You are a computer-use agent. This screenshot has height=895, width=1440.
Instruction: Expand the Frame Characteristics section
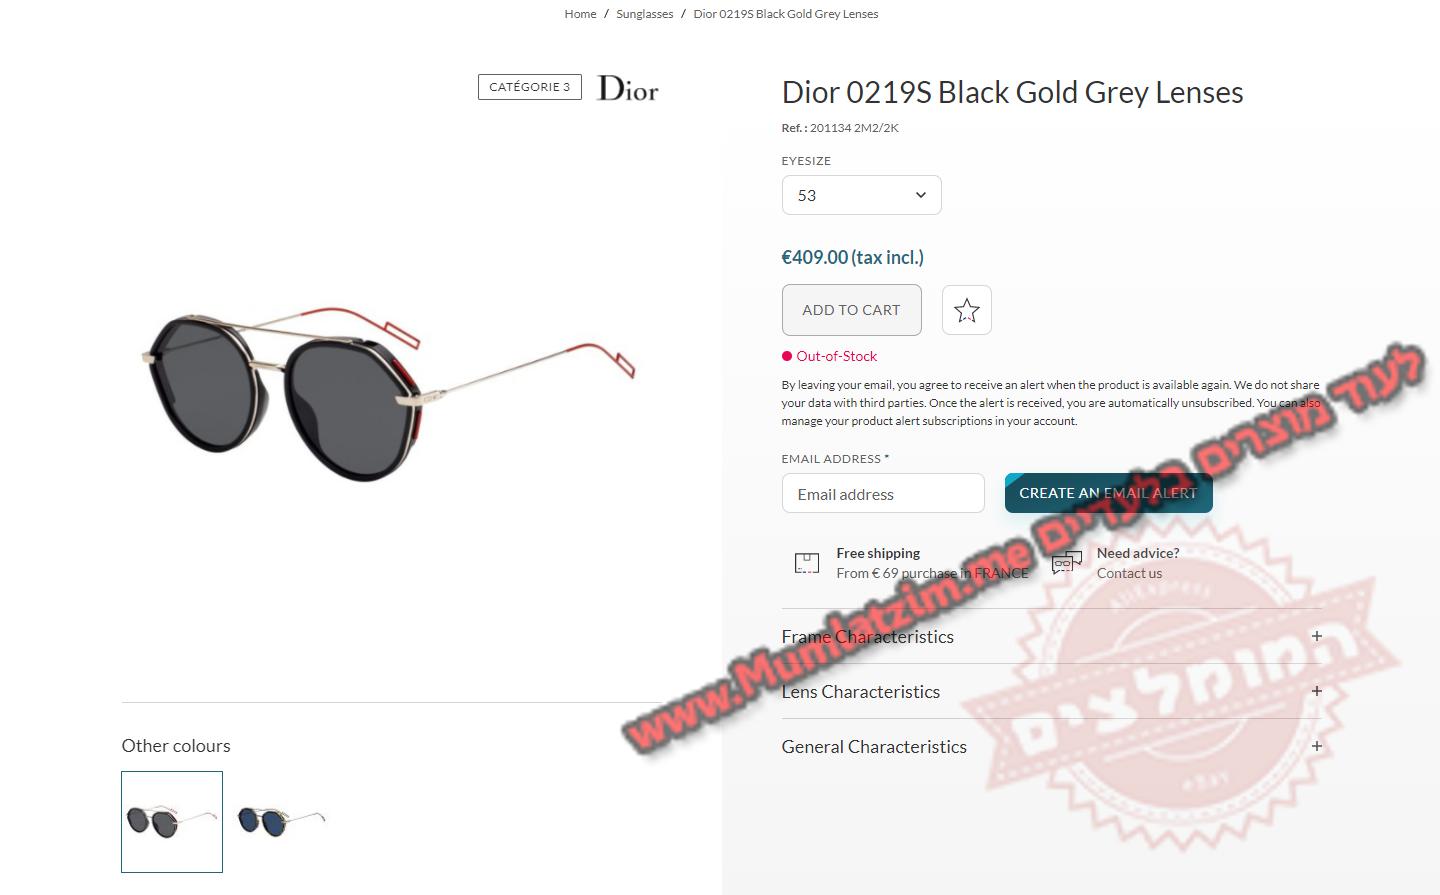click(x=1051, y=637)
